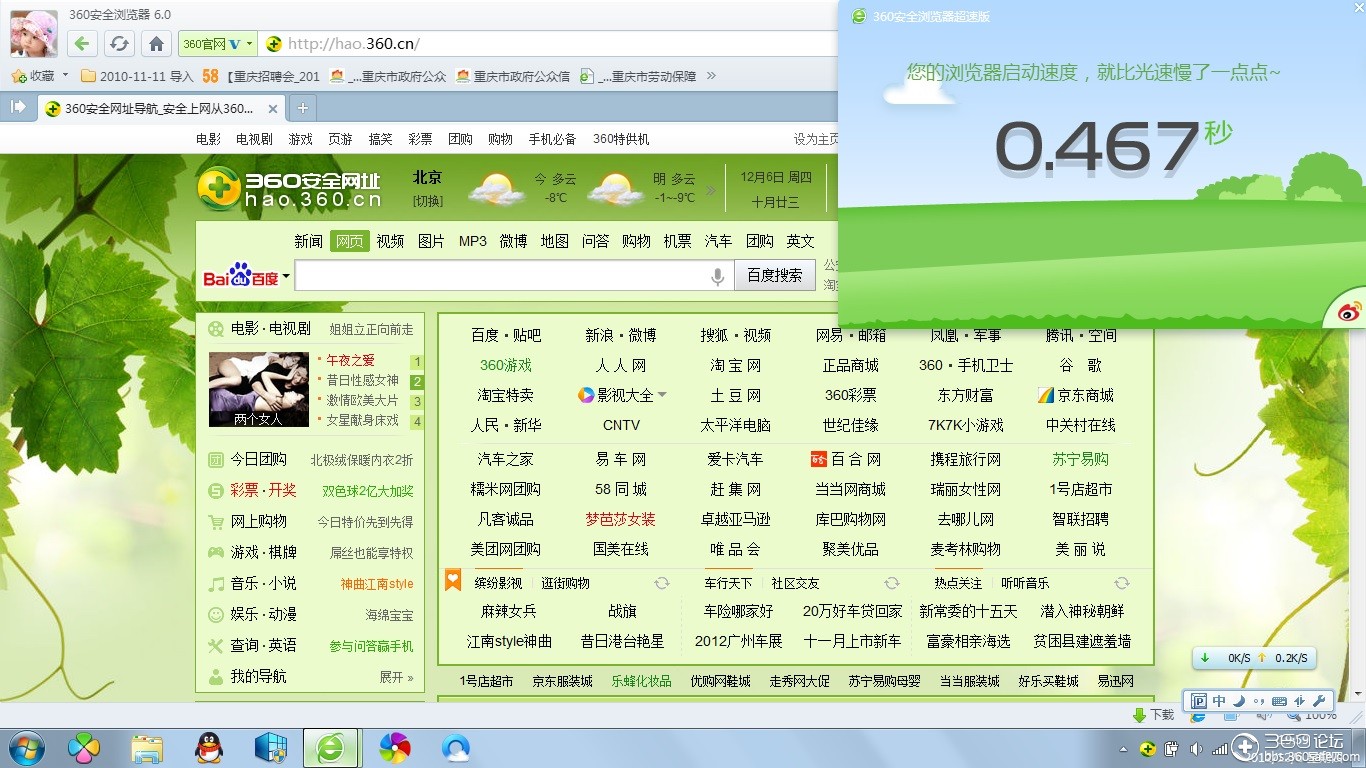Image resolution: width=1366 pixels, height=768 pixels.
Task: Switch to the 逛街购物 section tab
Action: (x=565, y=583)
